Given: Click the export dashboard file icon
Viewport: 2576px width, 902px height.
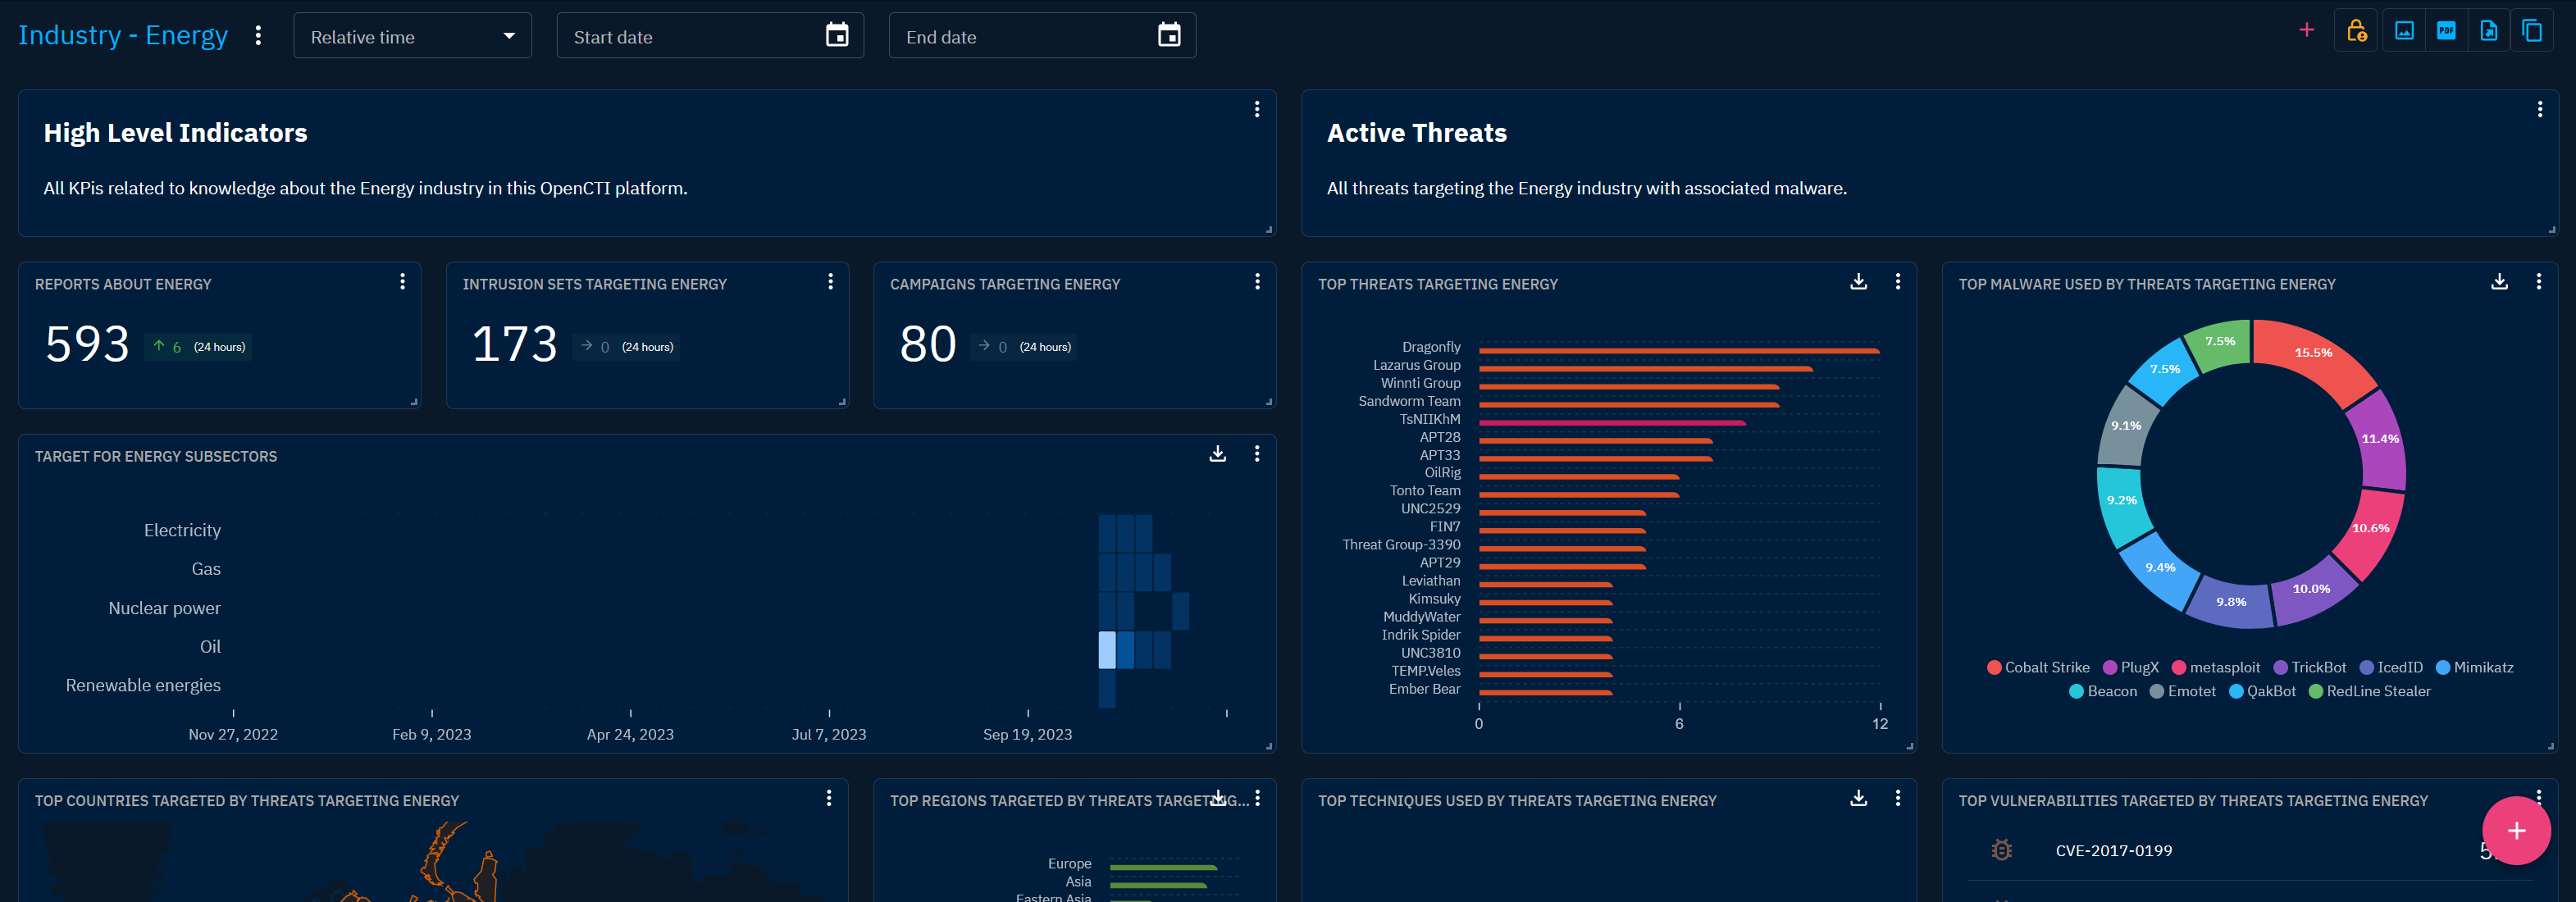Looking at the screenshot, I should 2489,32.
